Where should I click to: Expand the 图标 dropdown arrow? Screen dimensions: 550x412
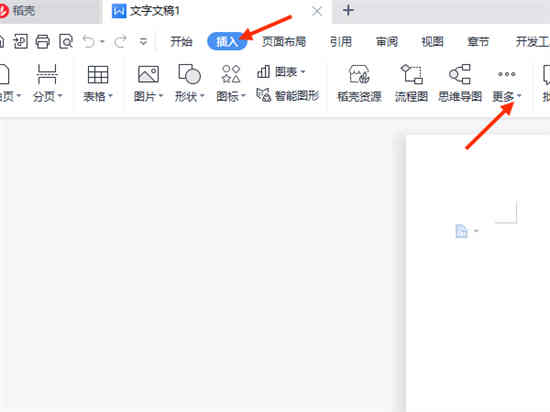click(x=243, y=96)
